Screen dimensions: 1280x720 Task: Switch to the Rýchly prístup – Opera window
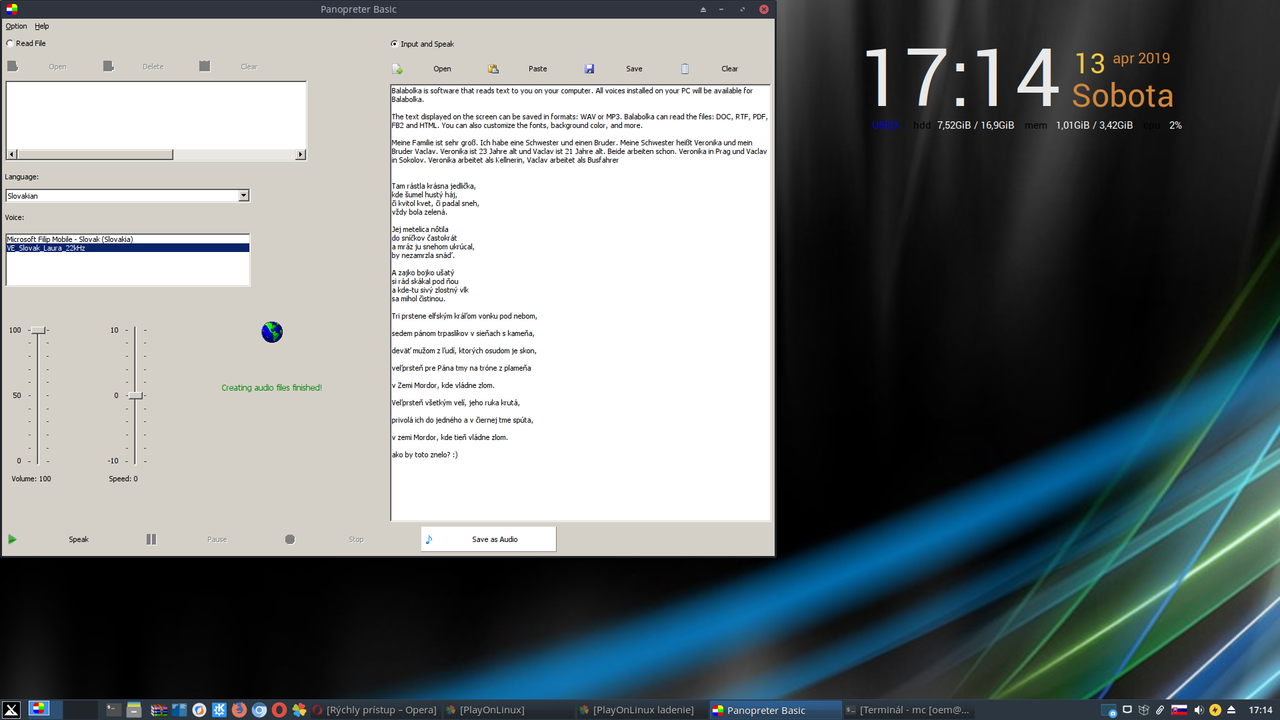[x=375, y=710]
